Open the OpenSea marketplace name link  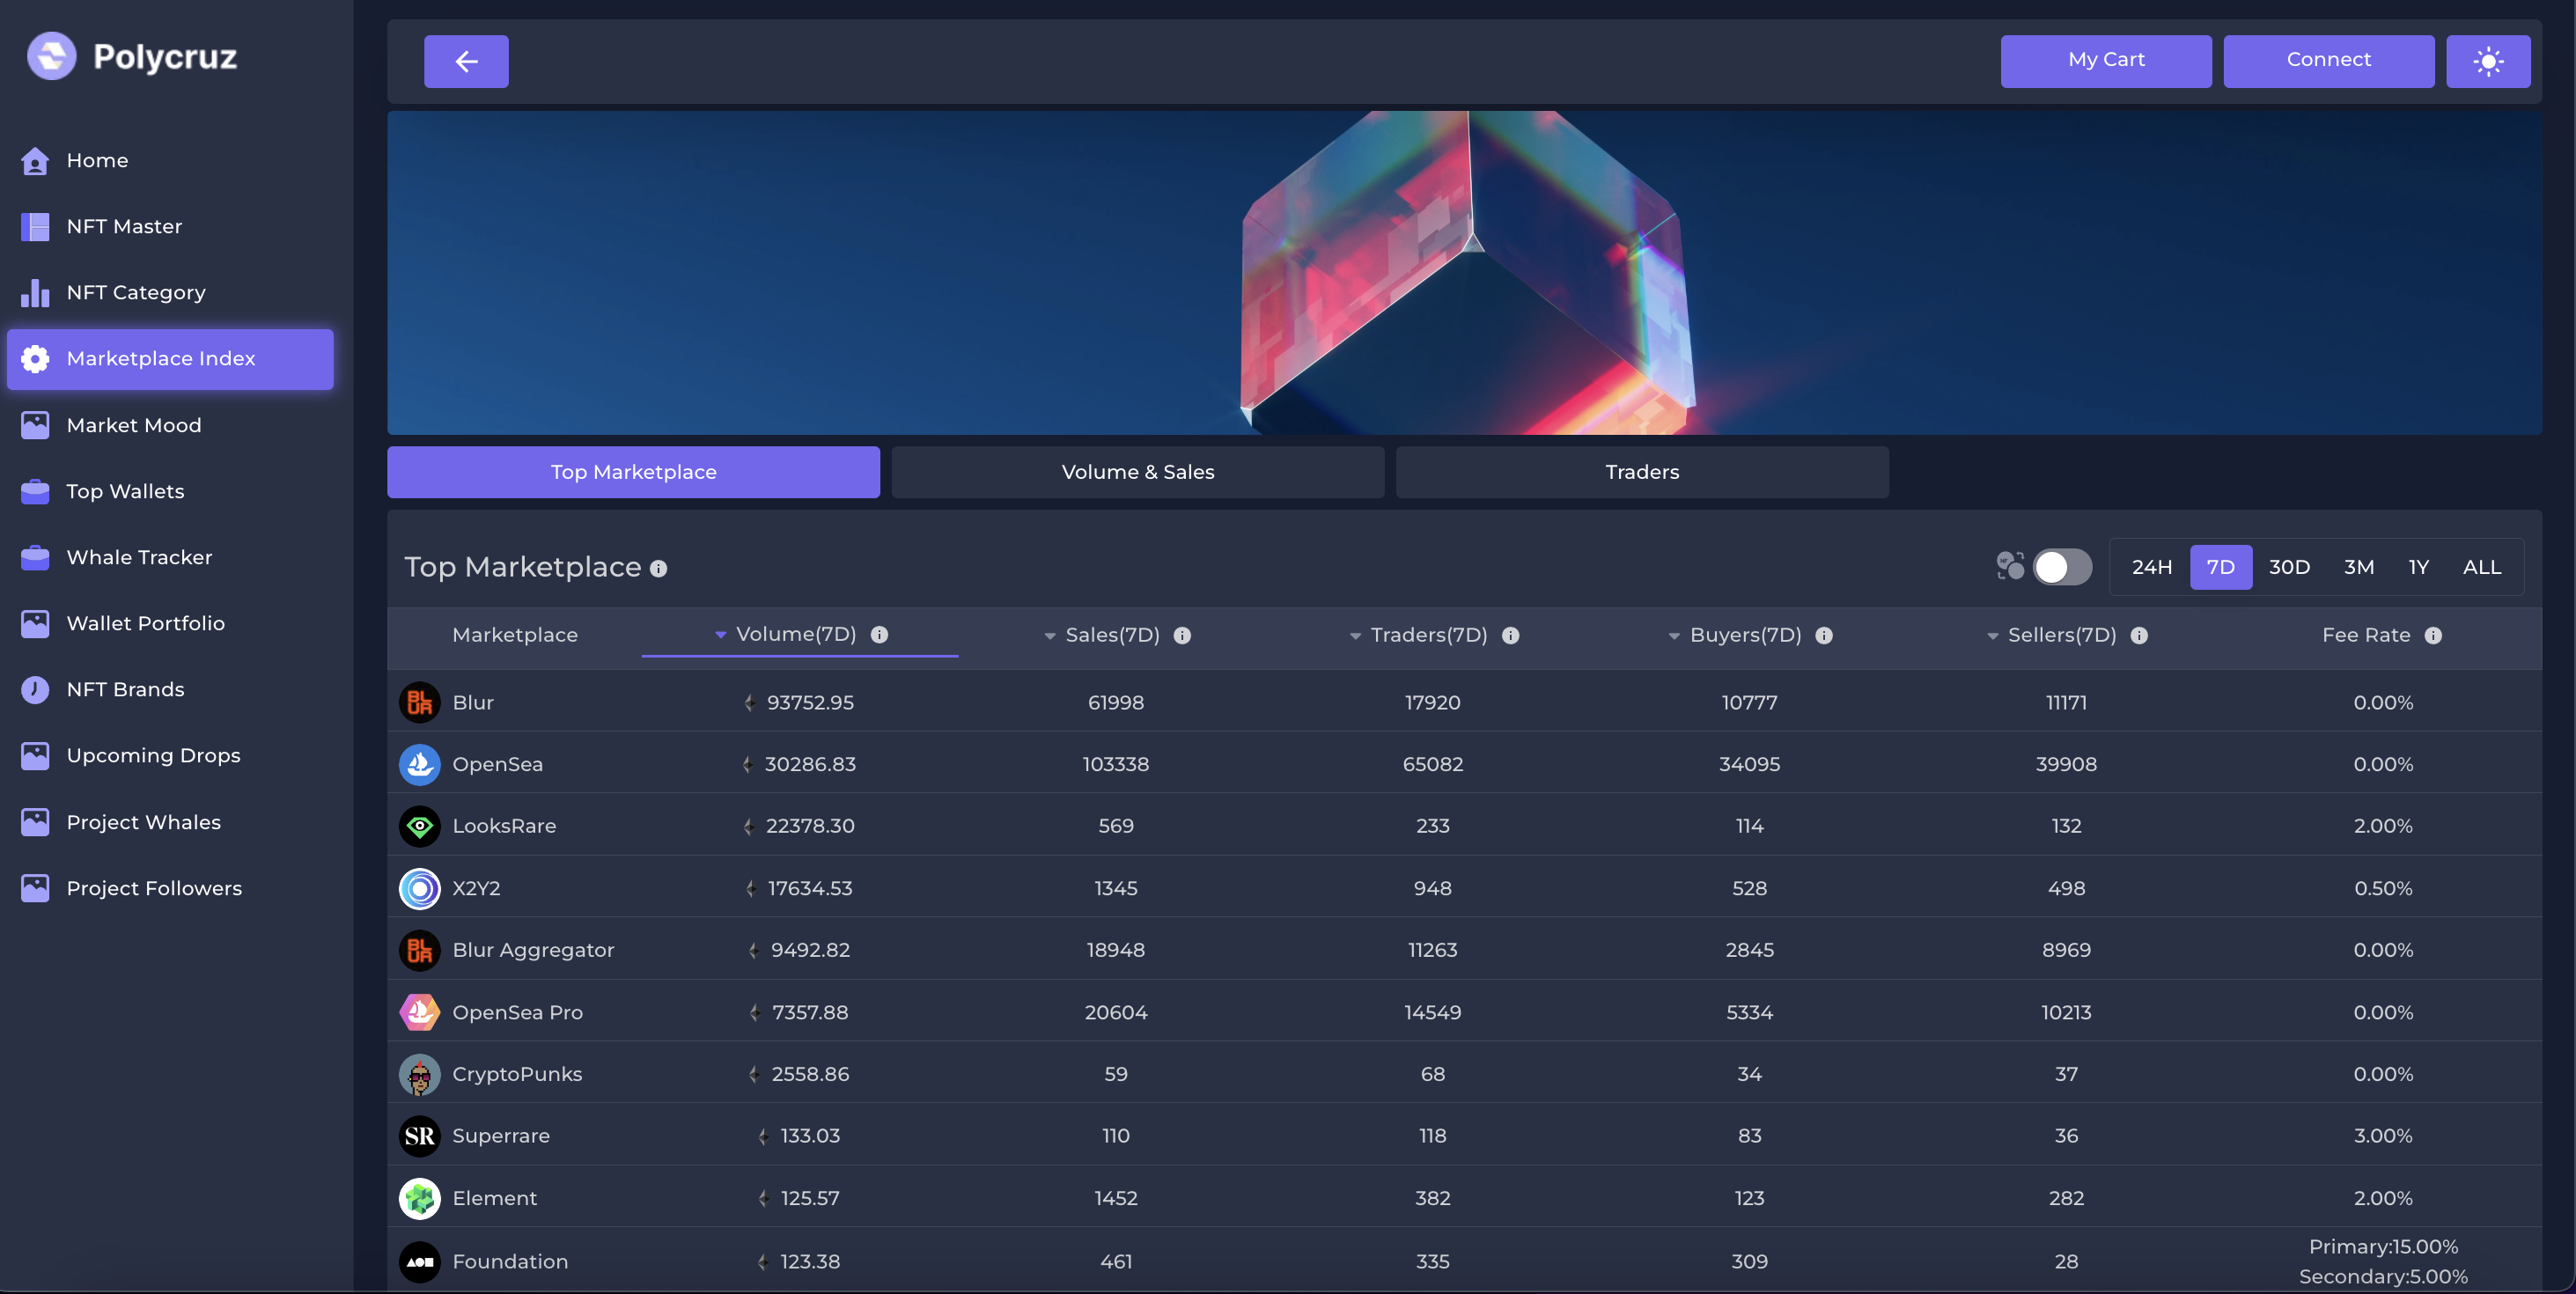point(497,764)
